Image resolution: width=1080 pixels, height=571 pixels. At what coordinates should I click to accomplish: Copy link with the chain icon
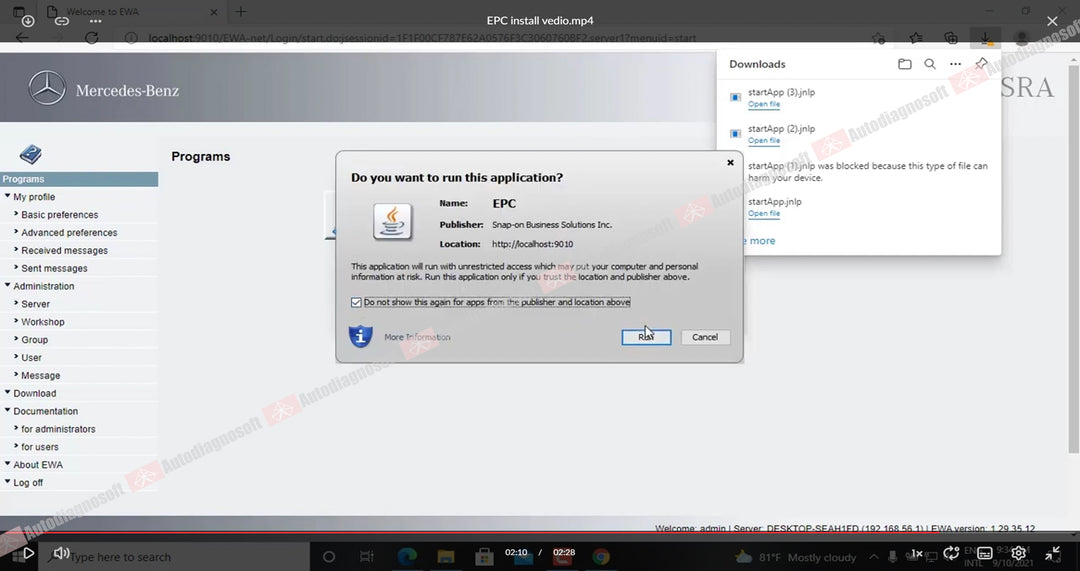[x=62, y=21]
